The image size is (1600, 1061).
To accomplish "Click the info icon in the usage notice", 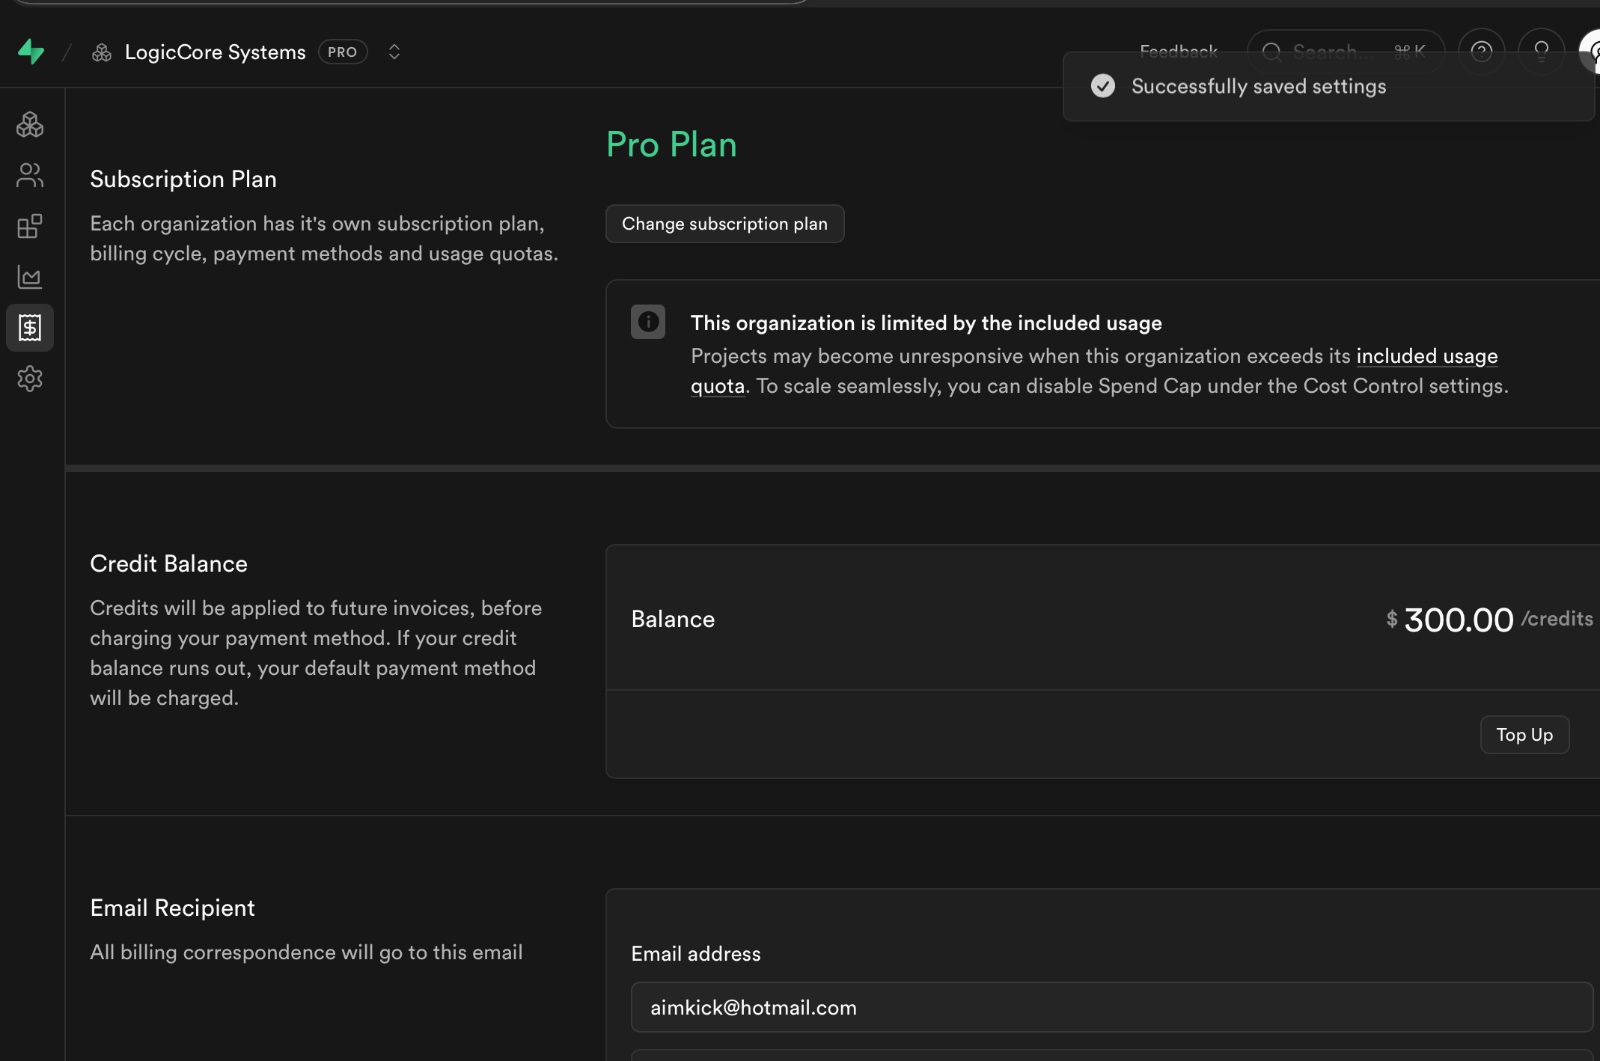I will [648, 322].
